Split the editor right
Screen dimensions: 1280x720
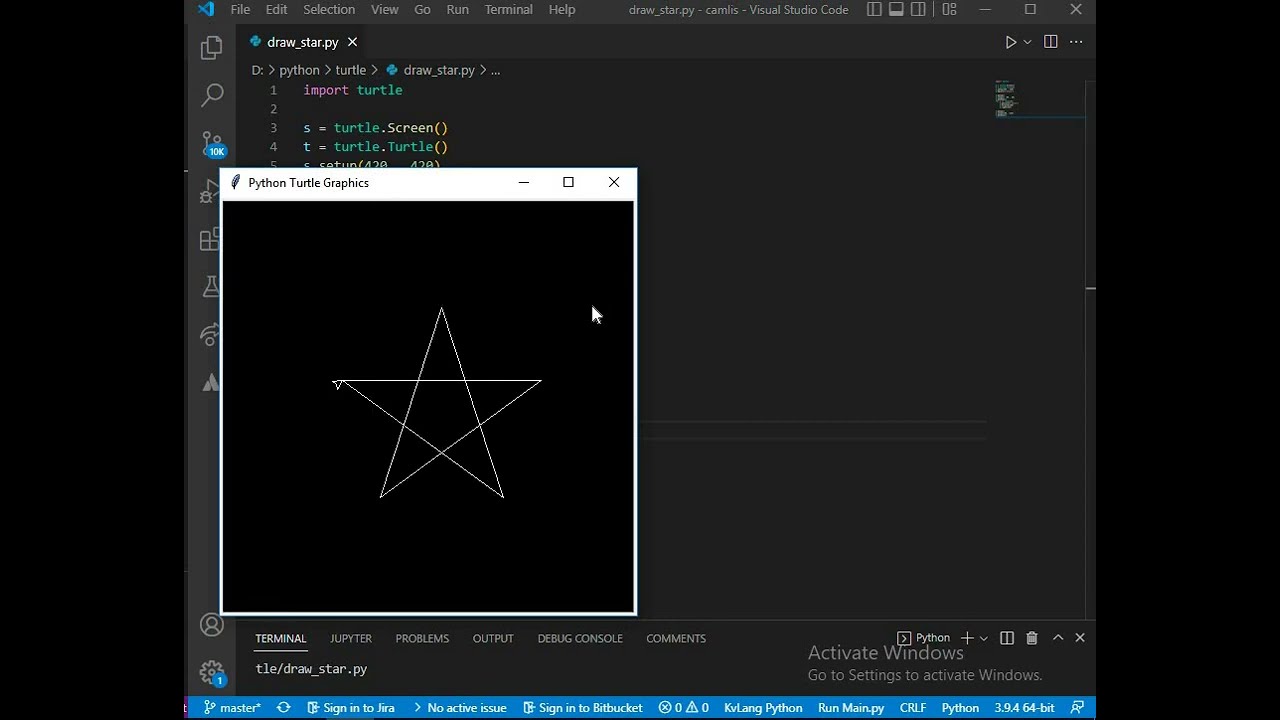pyautogui.click(x=1050, y=42)
